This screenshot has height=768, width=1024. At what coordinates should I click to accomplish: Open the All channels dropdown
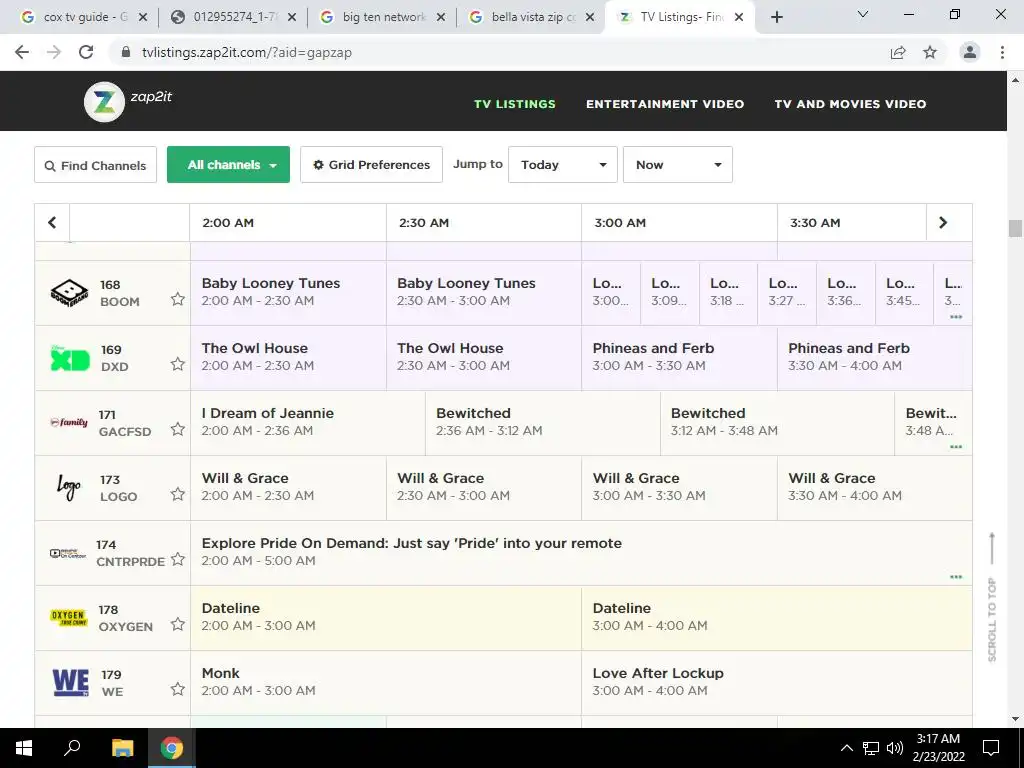229,165
